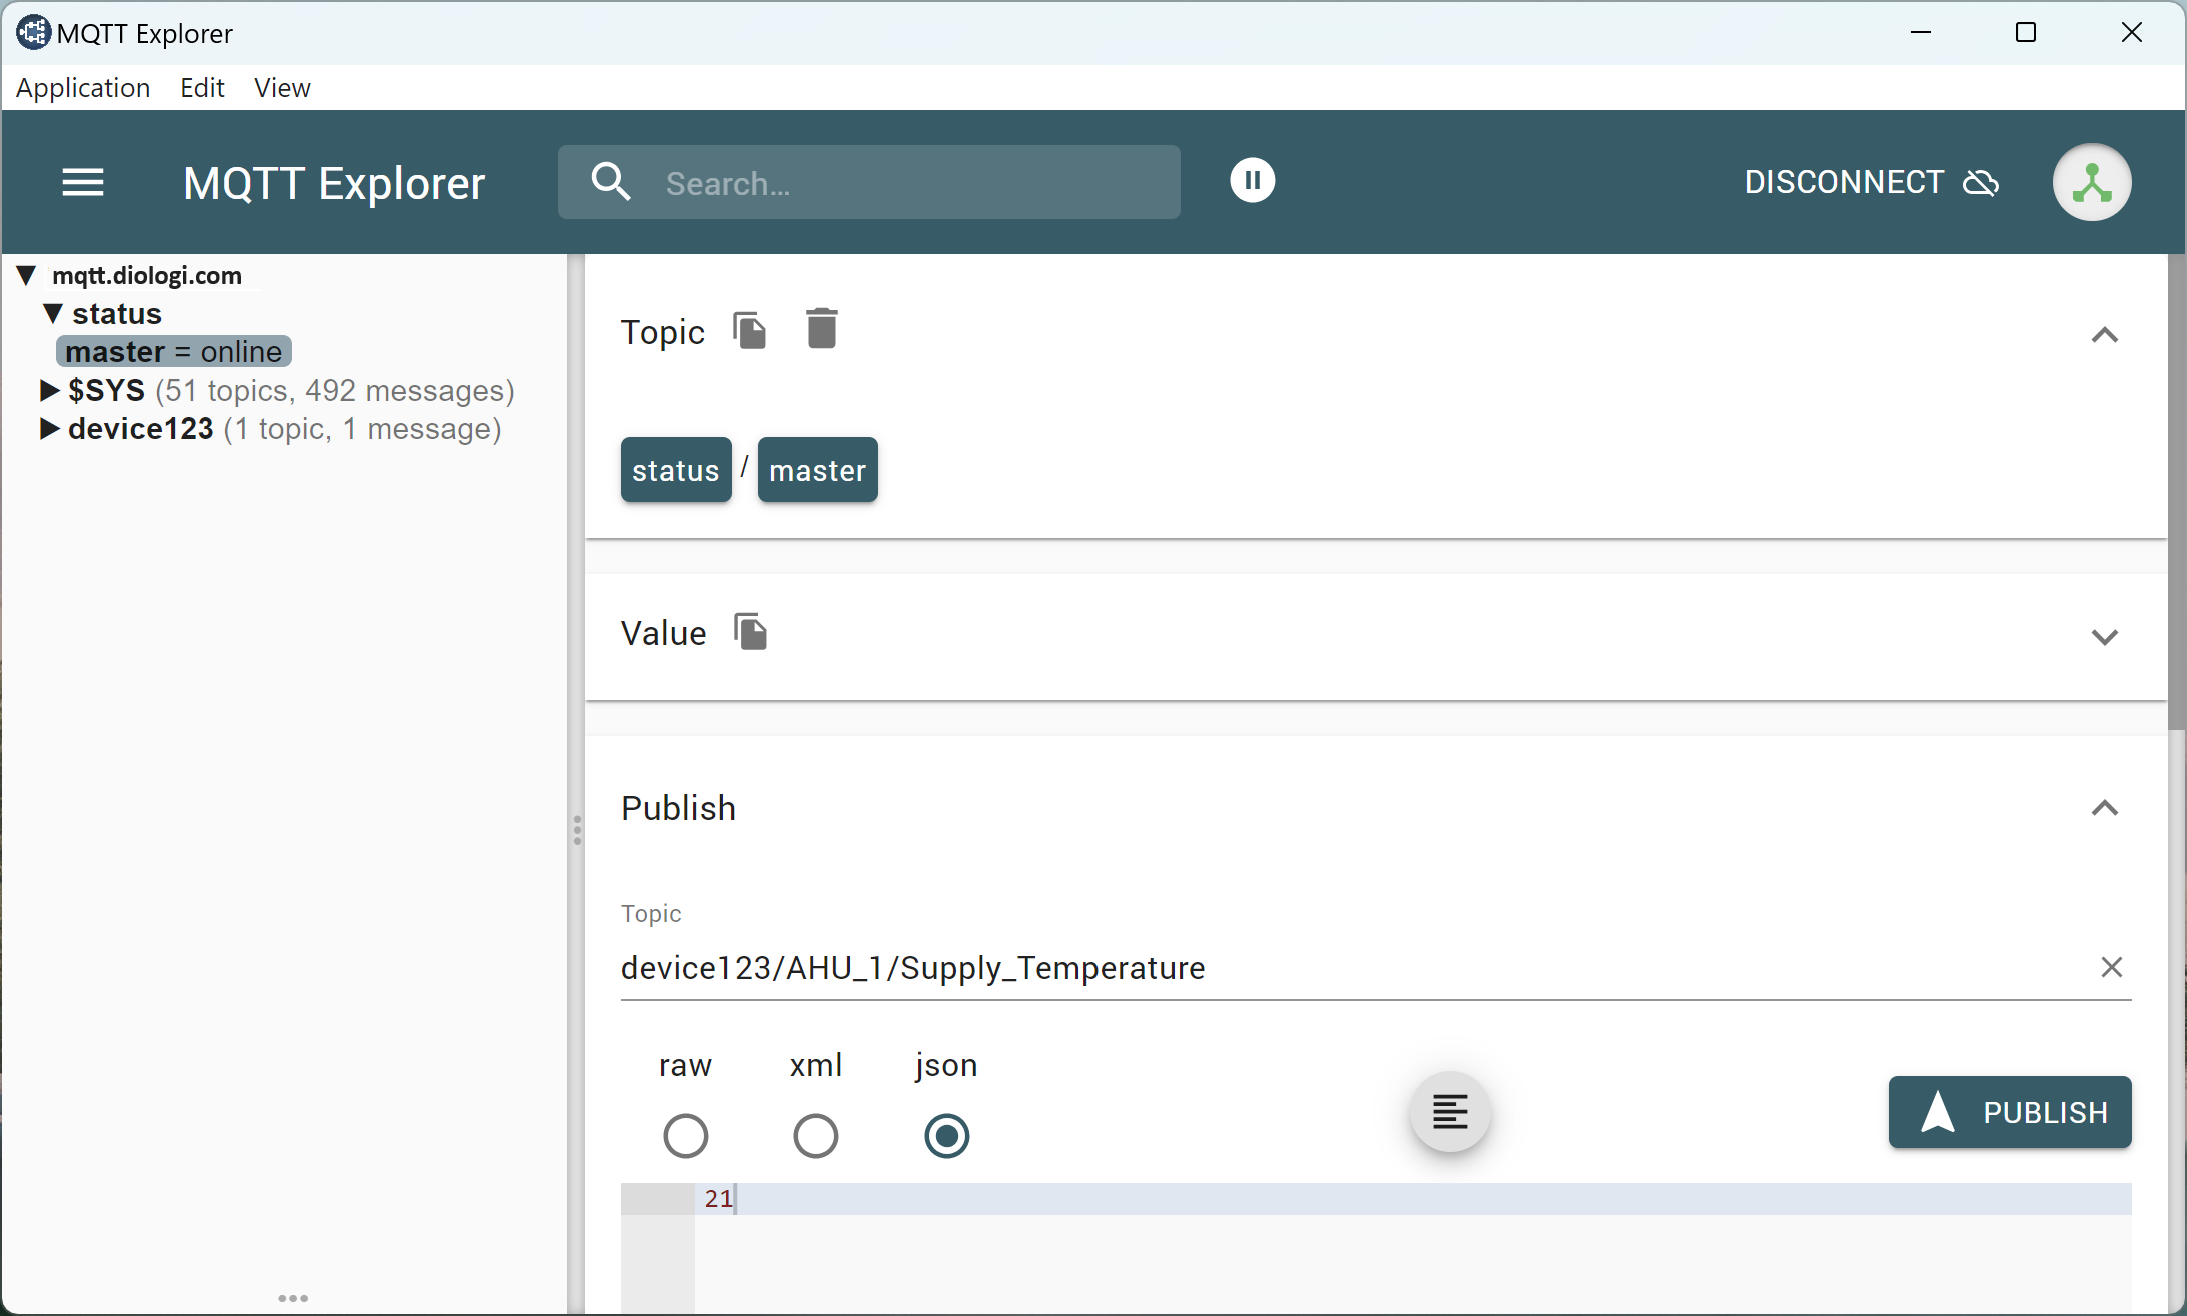
Task: Pause the message stream
Action: [x=1252, y=180]
